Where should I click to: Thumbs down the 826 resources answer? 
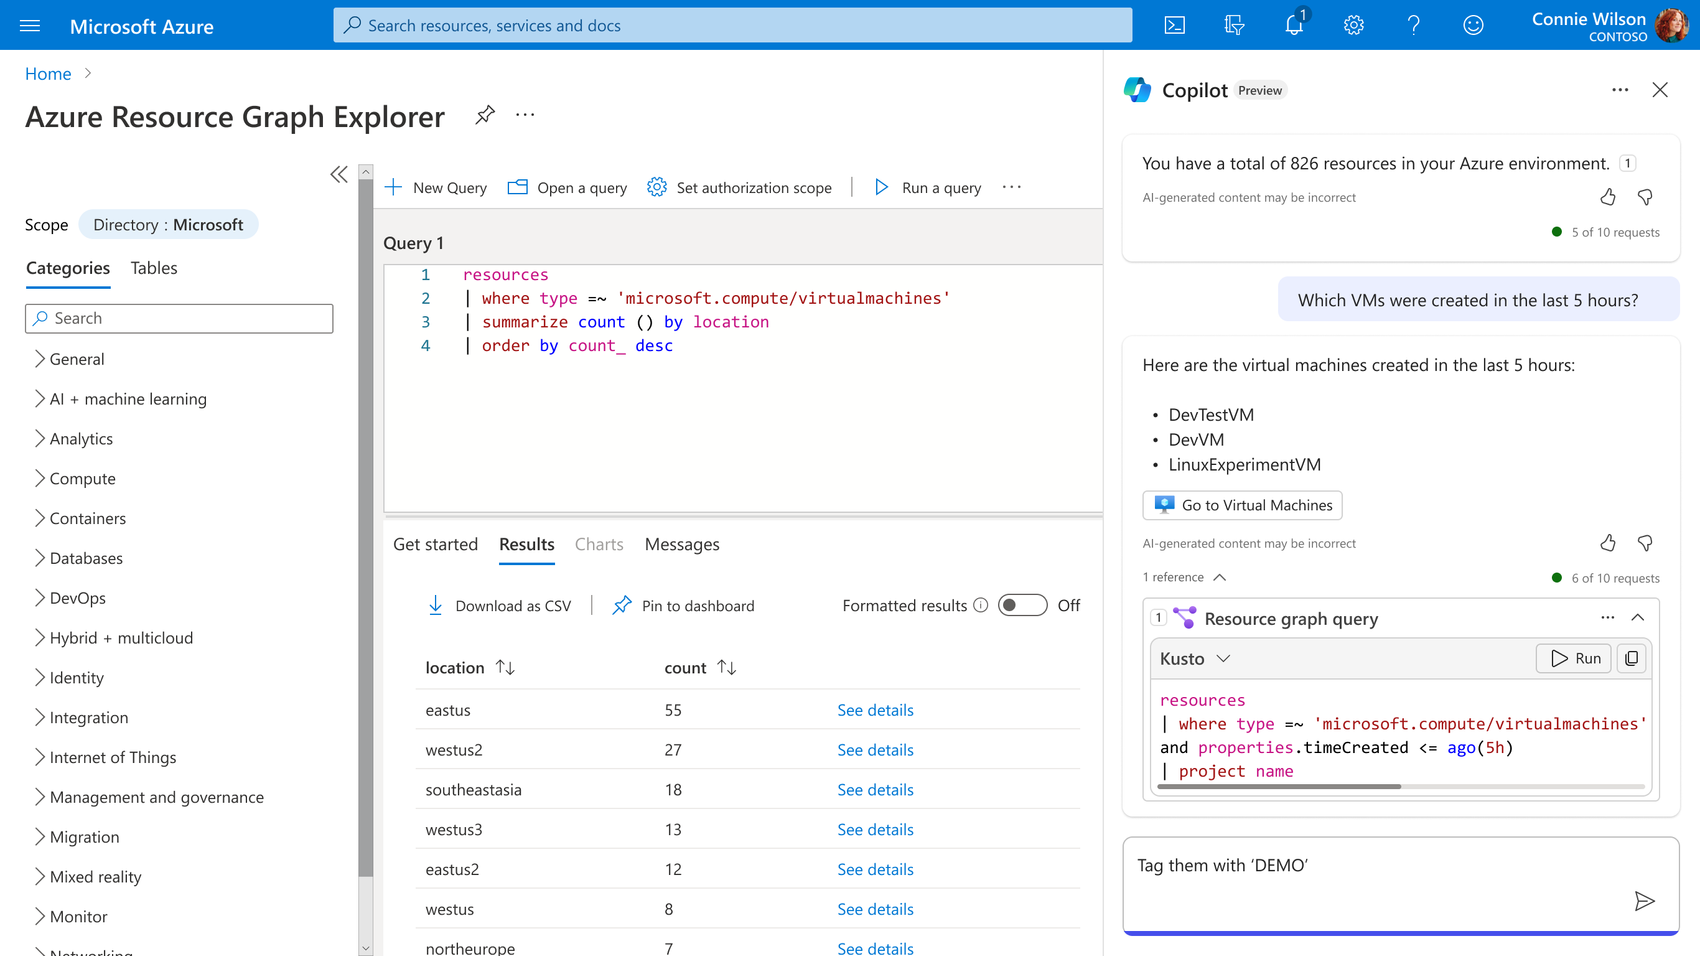coord(1645,197)
